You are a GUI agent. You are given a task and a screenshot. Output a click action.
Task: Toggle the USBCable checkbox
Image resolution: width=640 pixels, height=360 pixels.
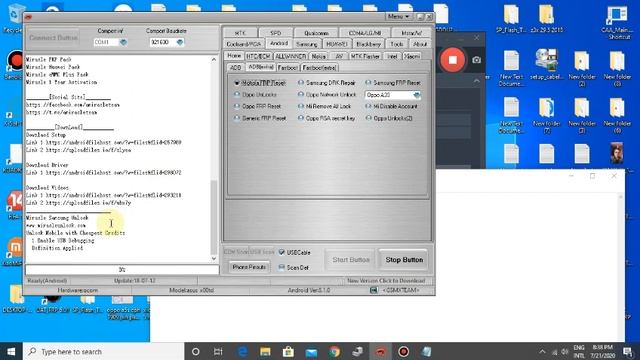pos(281,253)
